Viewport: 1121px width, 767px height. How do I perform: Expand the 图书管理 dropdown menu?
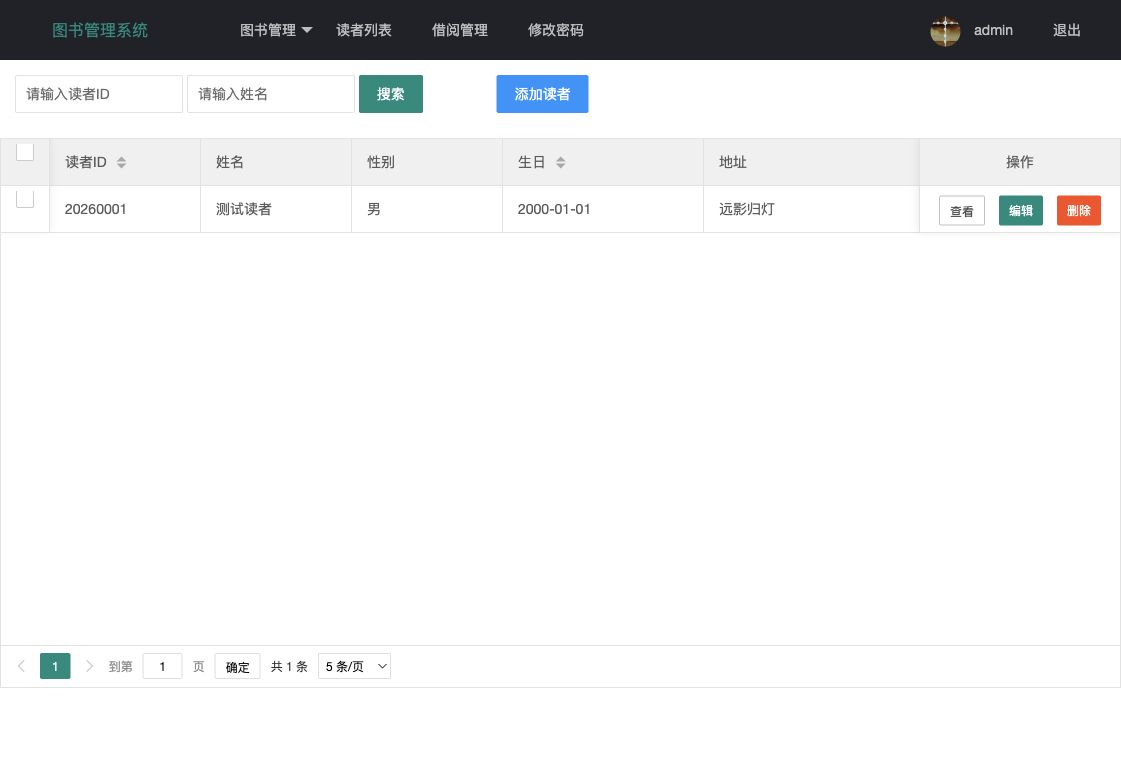point(275,30)
